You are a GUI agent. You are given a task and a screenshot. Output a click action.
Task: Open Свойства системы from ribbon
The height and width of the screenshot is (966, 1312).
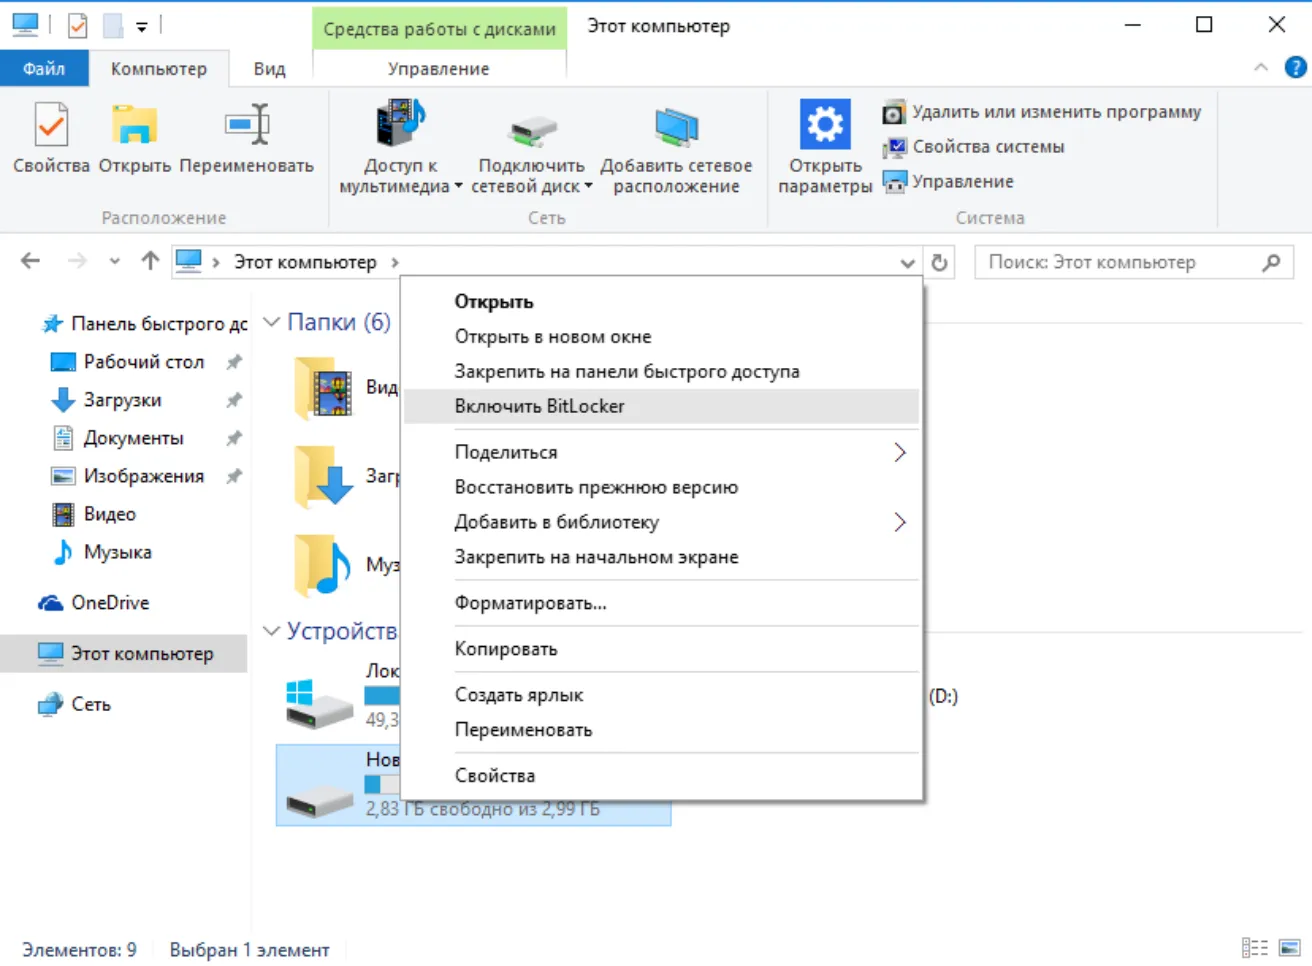pyautogui.click(x=973, y=147)
